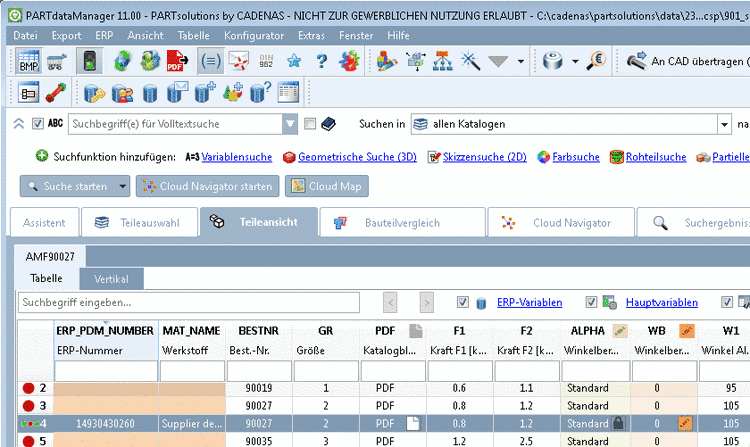Viewport: 750px width, 447px height.
Task: Open the Volltextsuche search term dropdown
Action: [x=290, y=124]
